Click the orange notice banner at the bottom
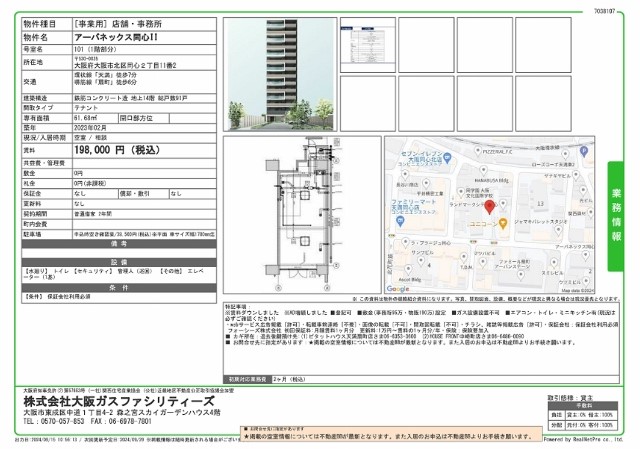Screen dimensions: 640x449 click(391, 434)
